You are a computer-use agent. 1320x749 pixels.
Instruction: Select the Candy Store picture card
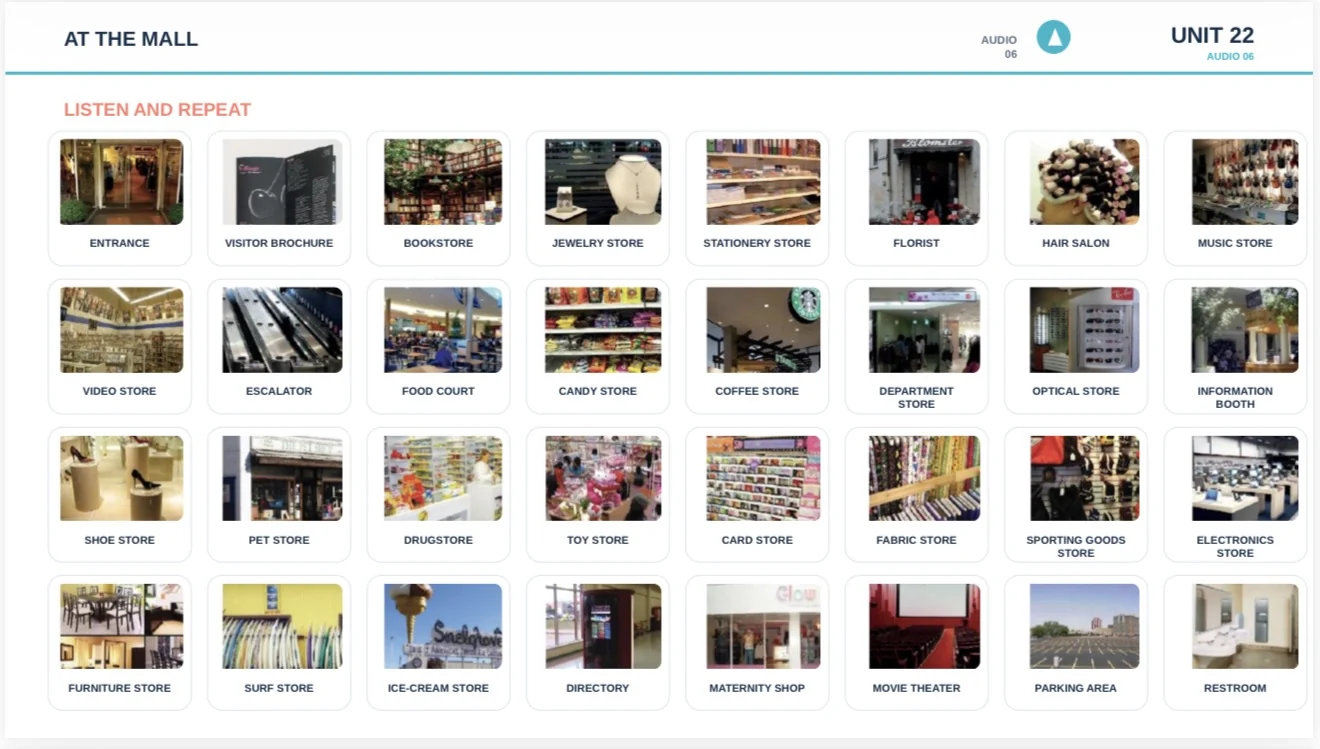pos(598,346)
